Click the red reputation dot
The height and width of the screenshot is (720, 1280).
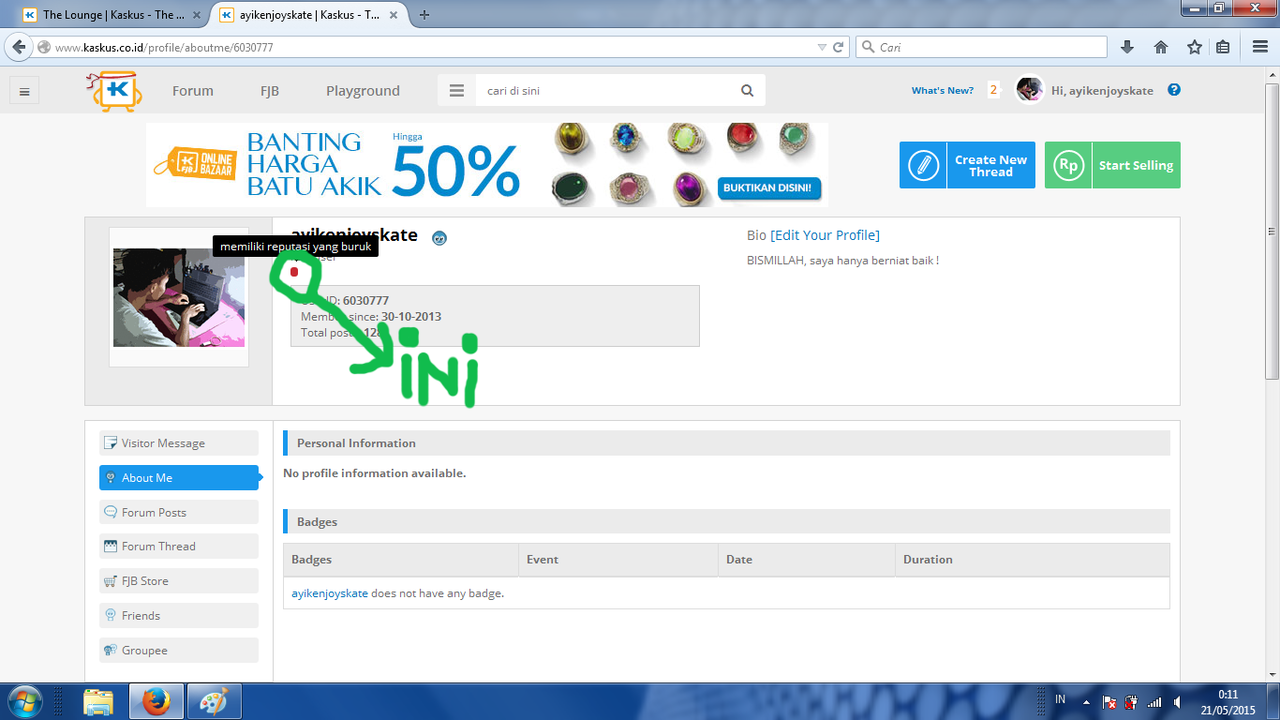(294, 272)
